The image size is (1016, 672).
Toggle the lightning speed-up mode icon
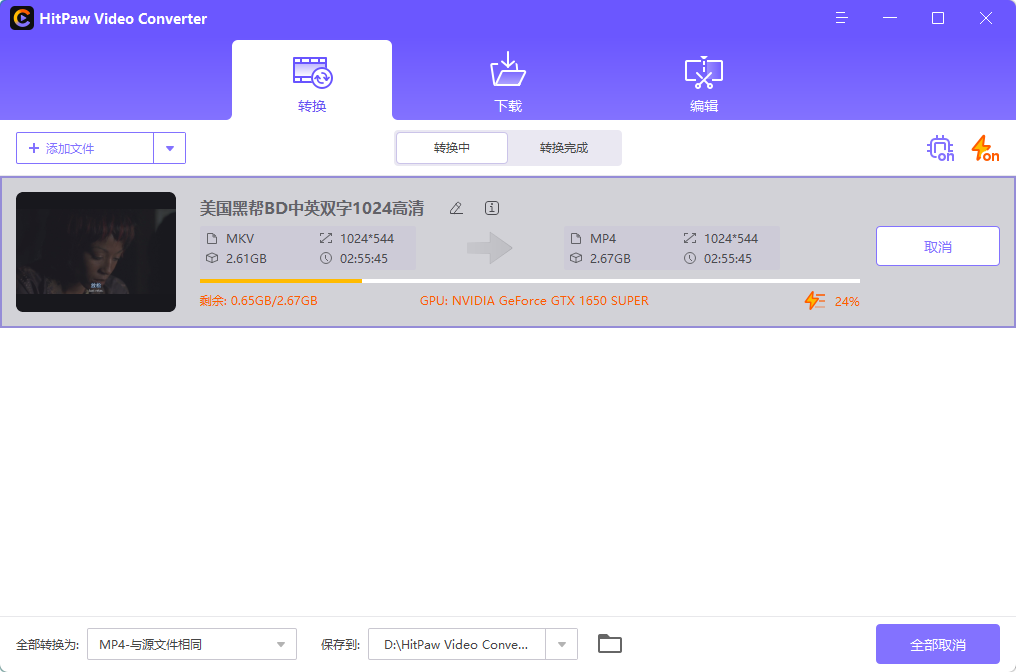tap(985, 148)
